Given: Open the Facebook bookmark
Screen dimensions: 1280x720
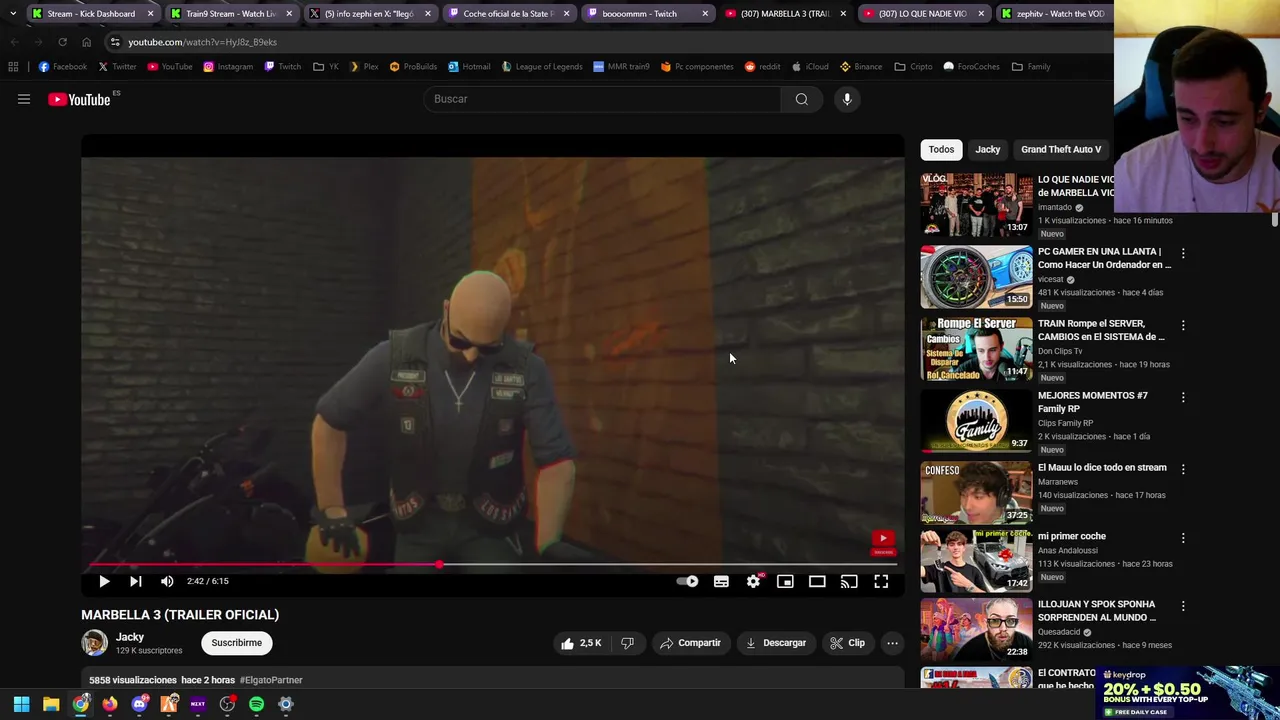Looking at the screenshot, I should [63, 67].
